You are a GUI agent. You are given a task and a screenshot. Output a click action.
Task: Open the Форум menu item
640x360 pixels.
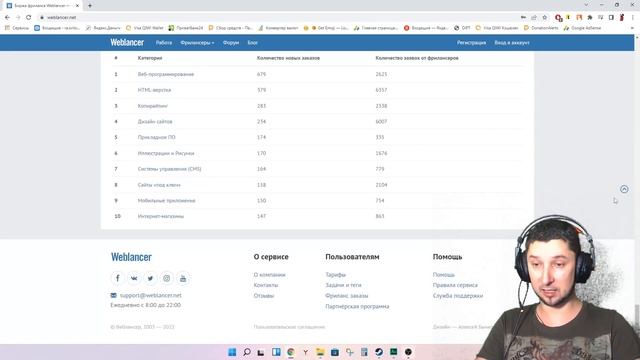[231, 42]
